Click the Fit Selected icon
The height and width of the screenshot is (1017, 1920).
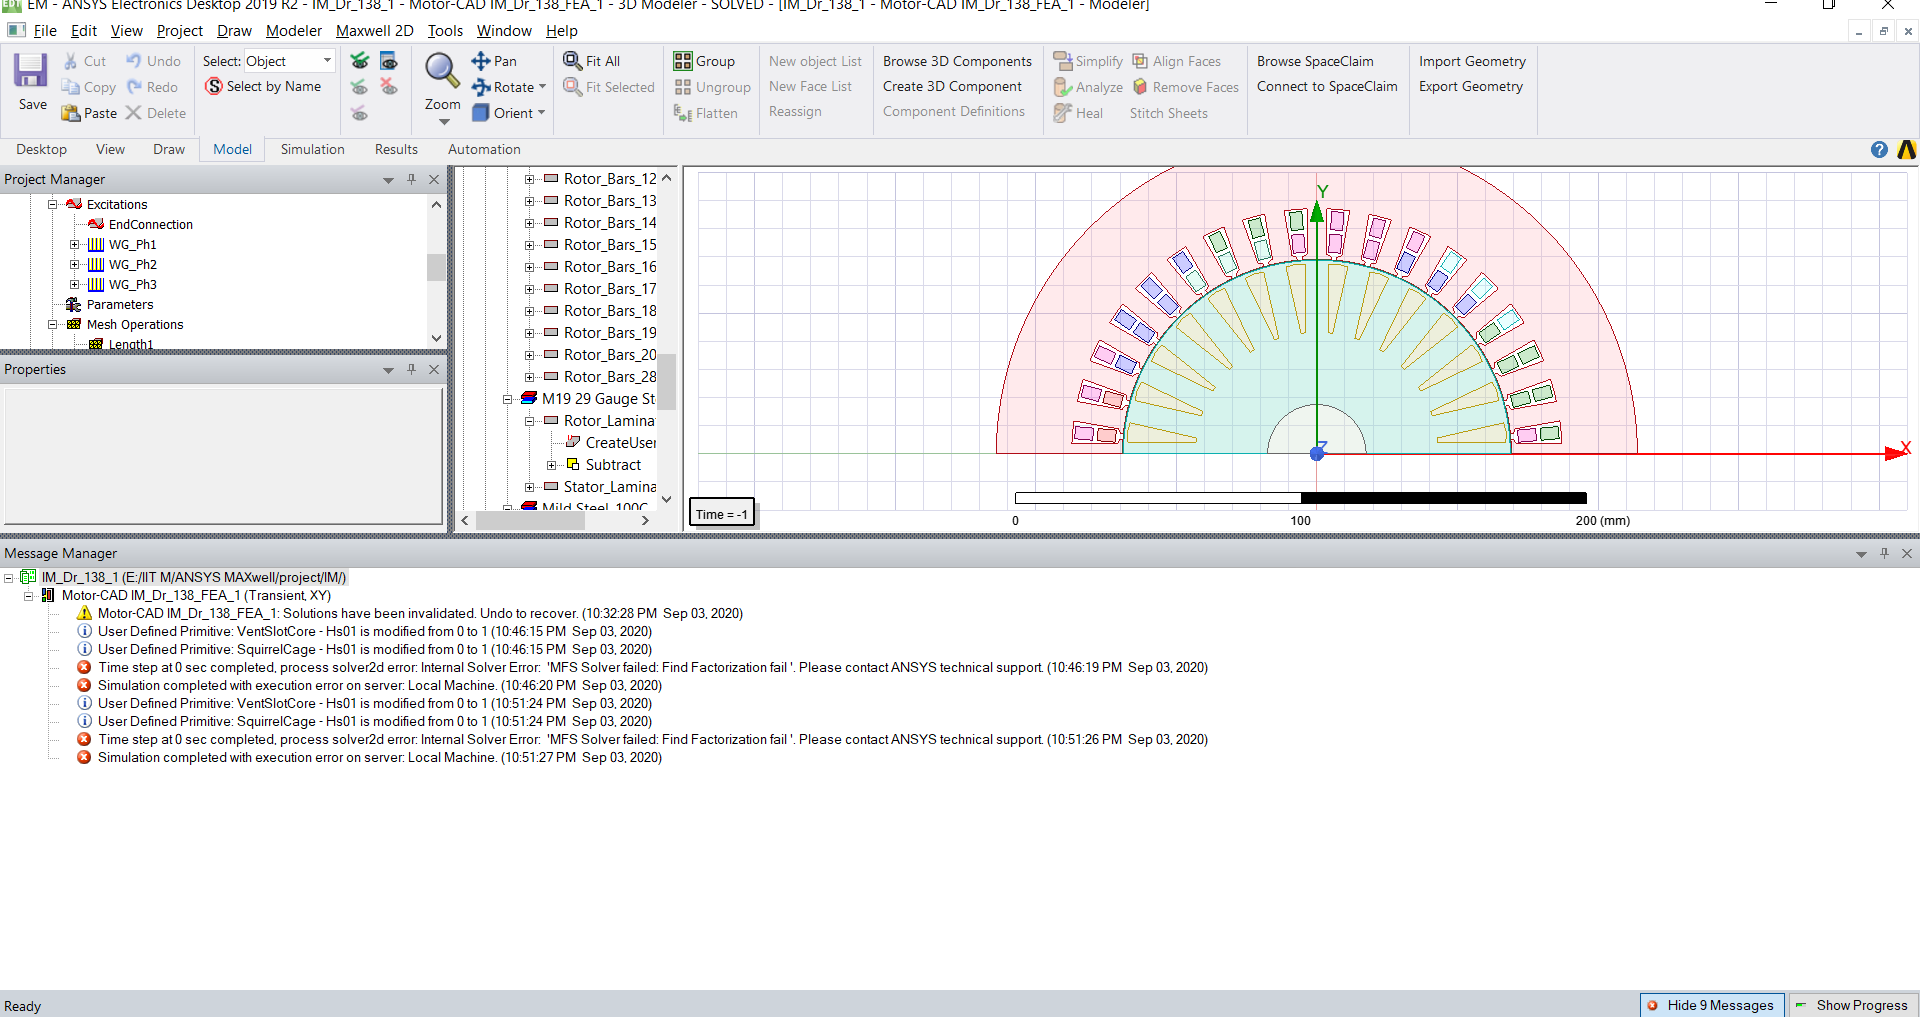[572, 87]
